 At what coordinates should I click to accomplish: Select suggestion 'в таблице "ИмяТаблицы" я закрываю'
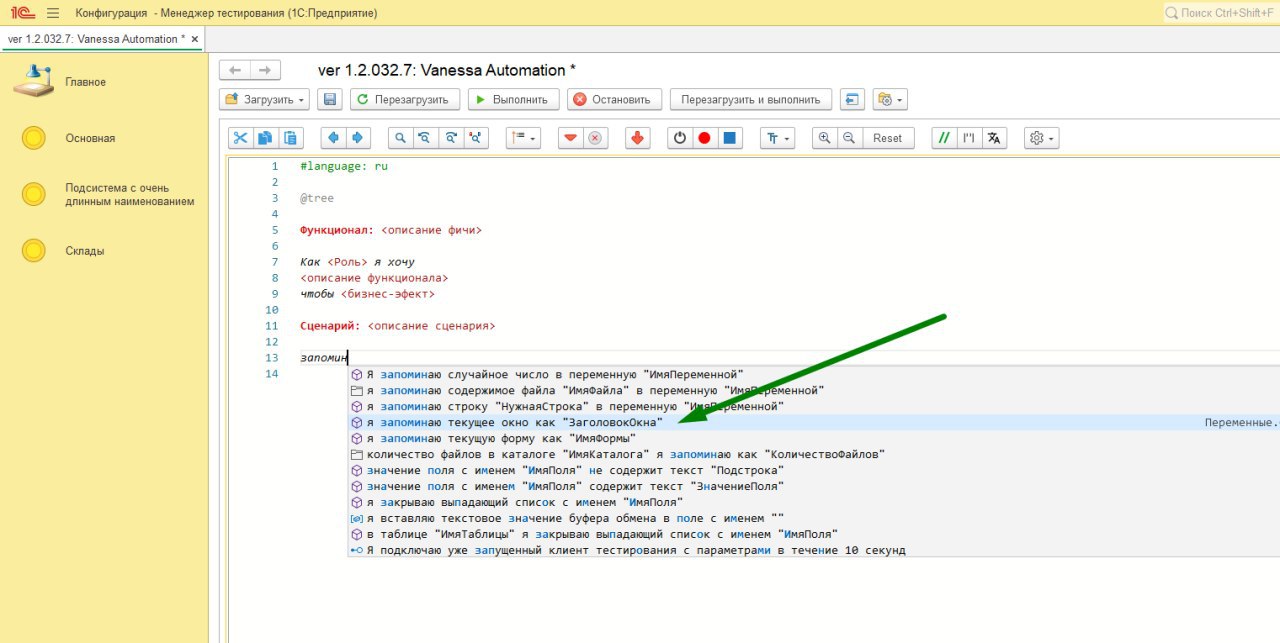[814, 534]
